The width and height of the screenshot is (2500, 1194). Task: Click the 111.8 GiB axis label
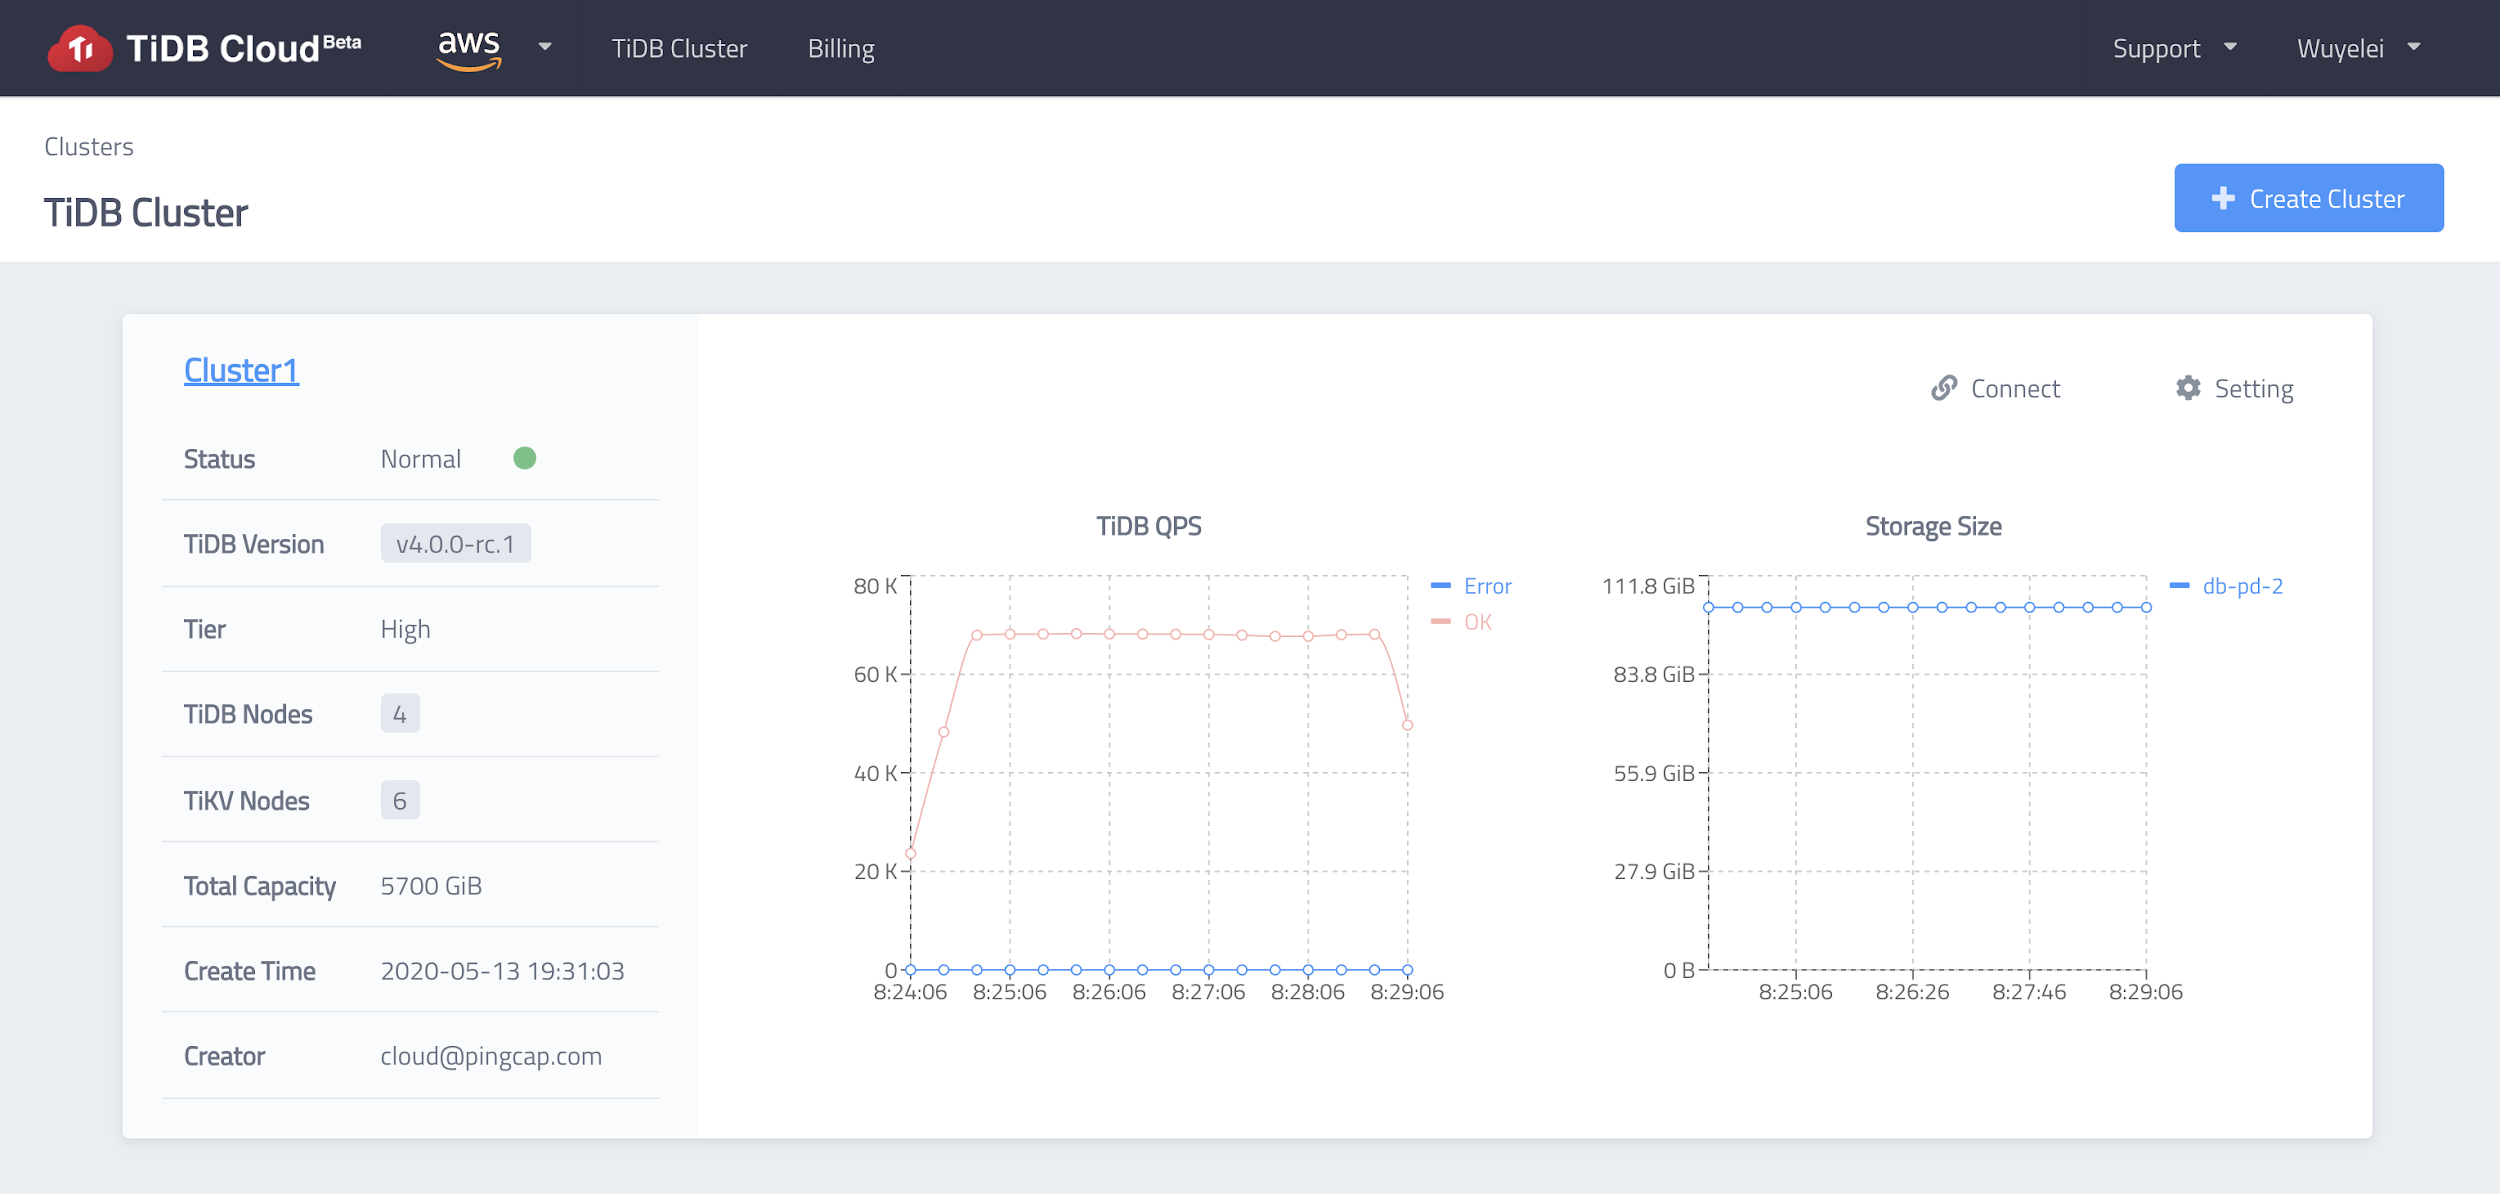[1648, 586]
